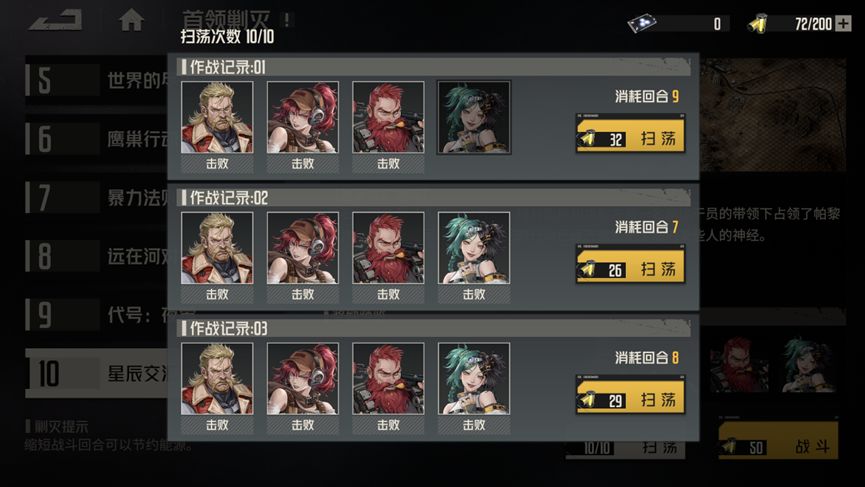Select green-haired girl portrait in record 03

[474, 379]
